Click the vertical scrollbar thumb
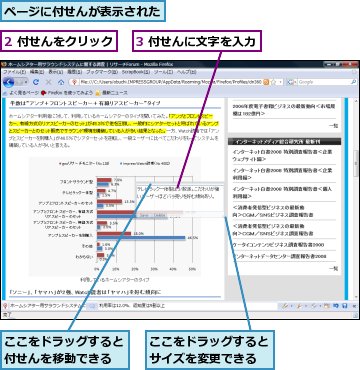360x370 pixels. pyautogui.click(x=356, y=164)
